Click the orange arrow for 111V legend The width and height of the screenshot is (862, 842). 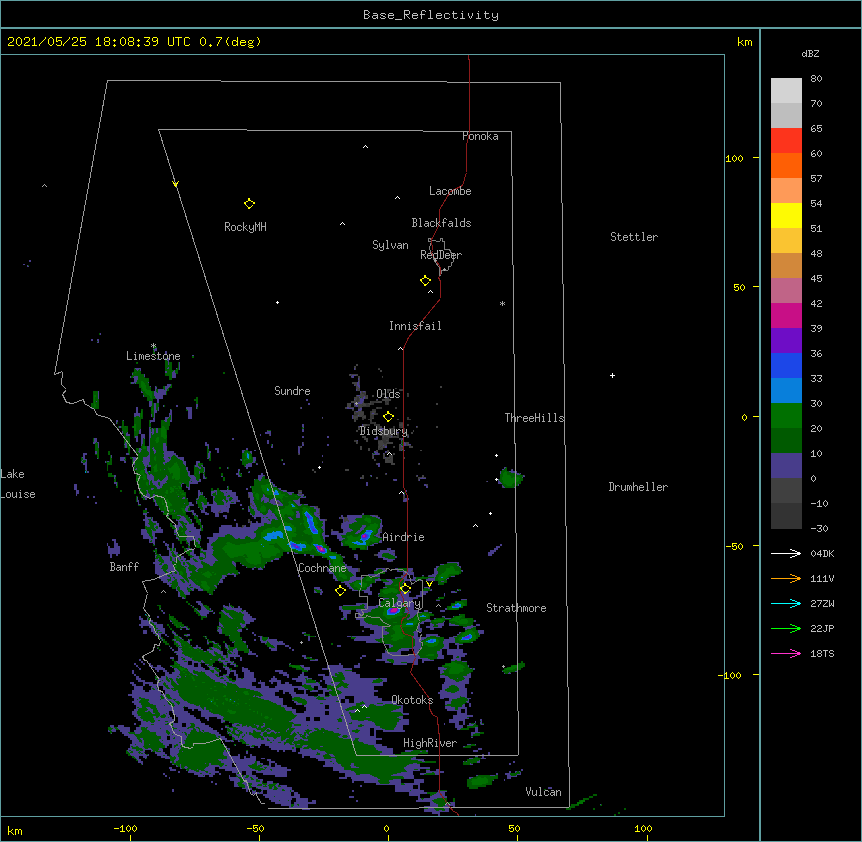(x=786, y=578)
